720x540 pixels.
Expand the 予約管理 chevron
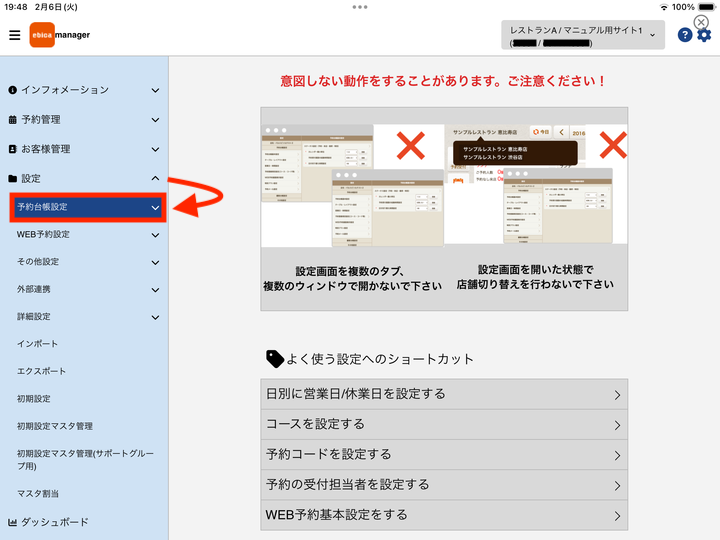(x=156, y=120)
